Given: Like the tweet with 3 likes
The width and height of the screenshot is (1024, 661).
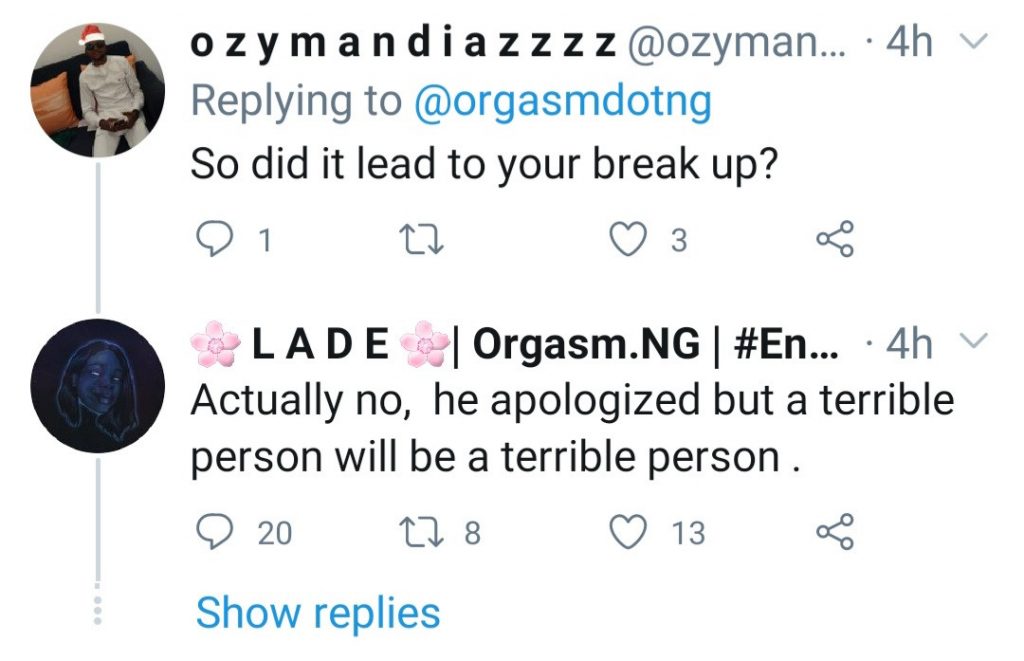Looking at the screenshot, I should point(628,240).
